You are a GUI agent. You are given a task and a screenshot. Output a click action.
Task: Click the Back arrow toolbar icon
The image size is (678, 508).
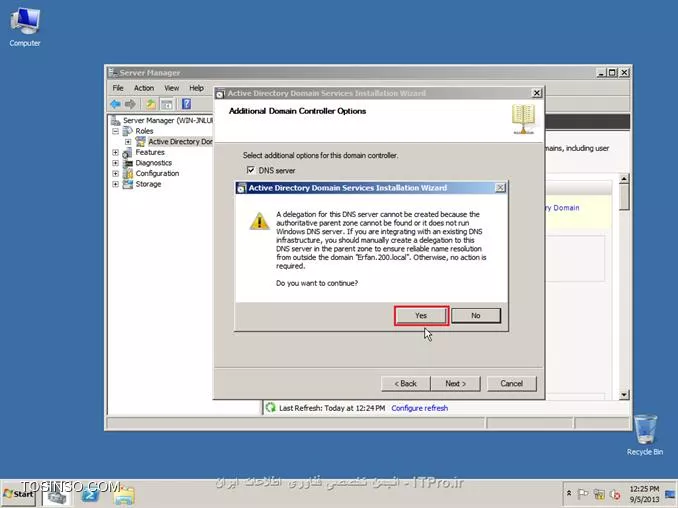pos(115,104)
